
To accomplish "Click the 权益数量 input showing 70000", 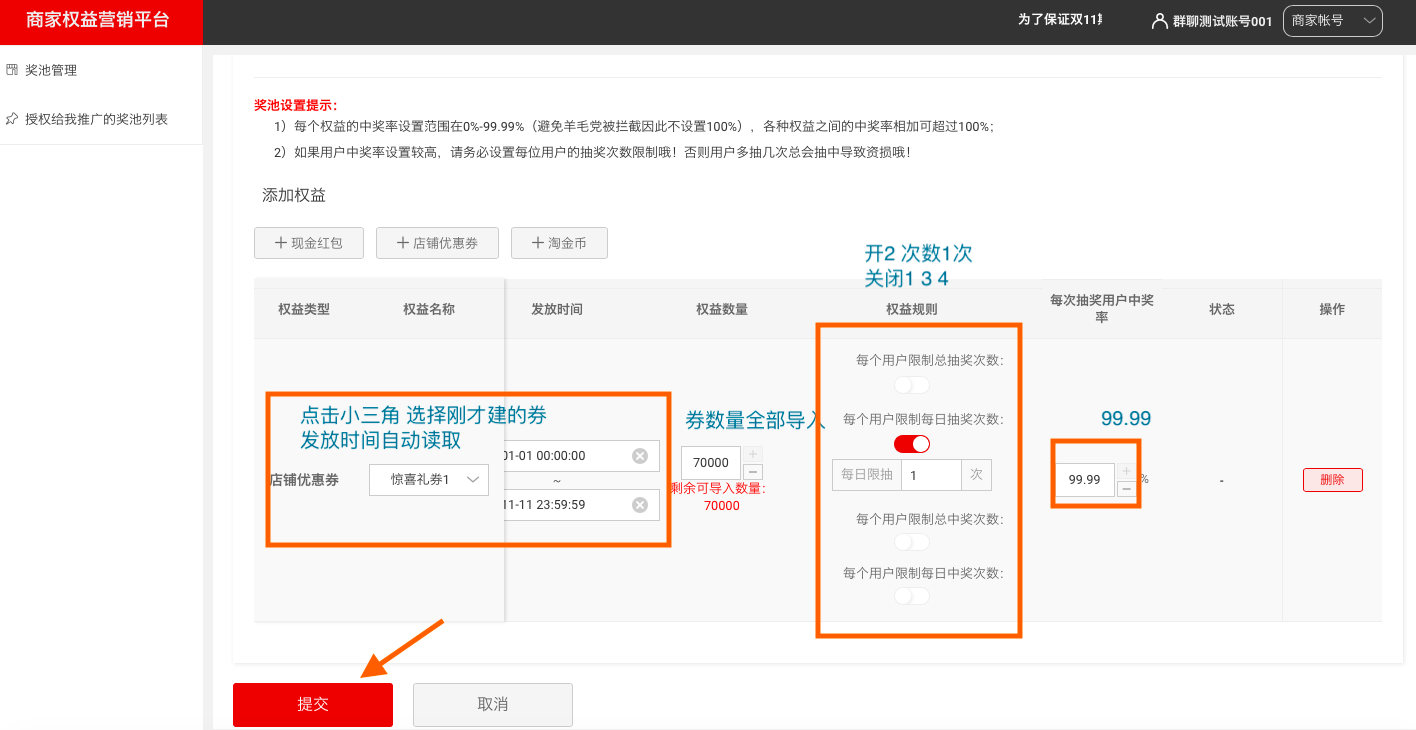I will [x=711, y=463].
